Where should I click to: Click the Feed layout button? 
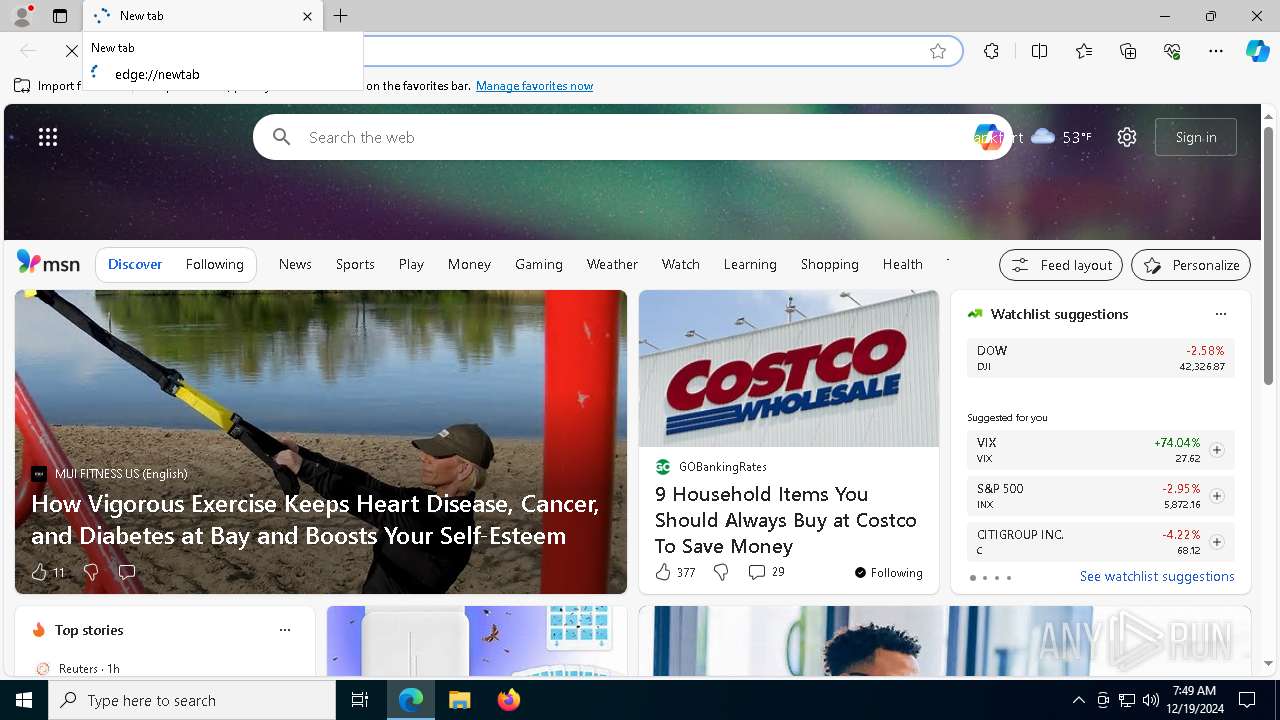tap(1061, 265)
